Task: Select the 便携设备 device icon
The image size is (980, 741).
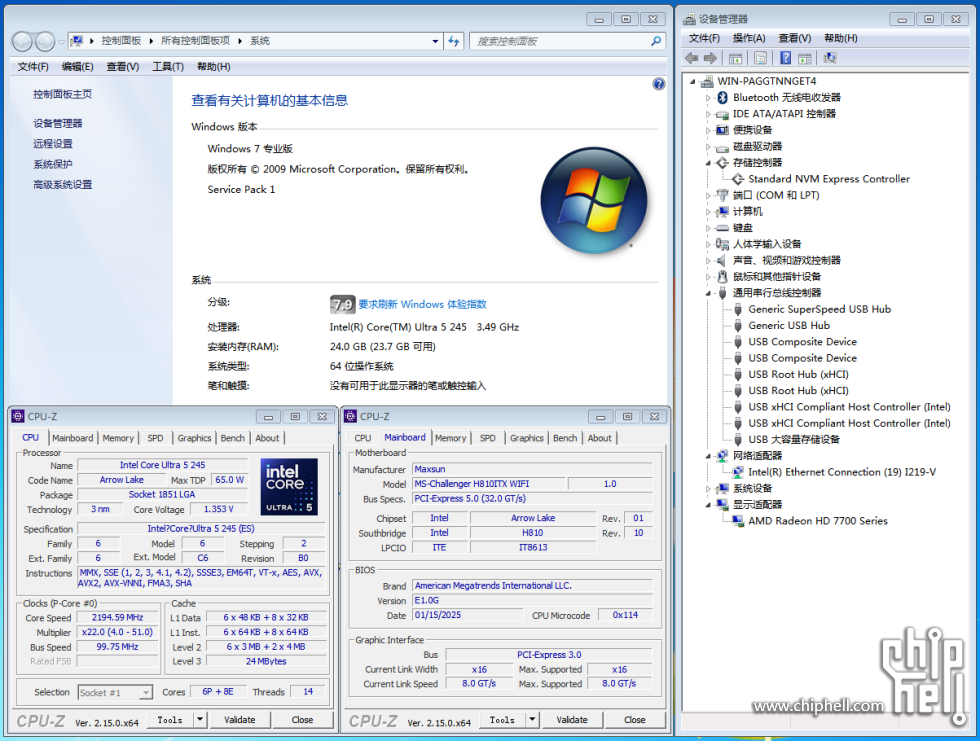Action: click(722, 130)
